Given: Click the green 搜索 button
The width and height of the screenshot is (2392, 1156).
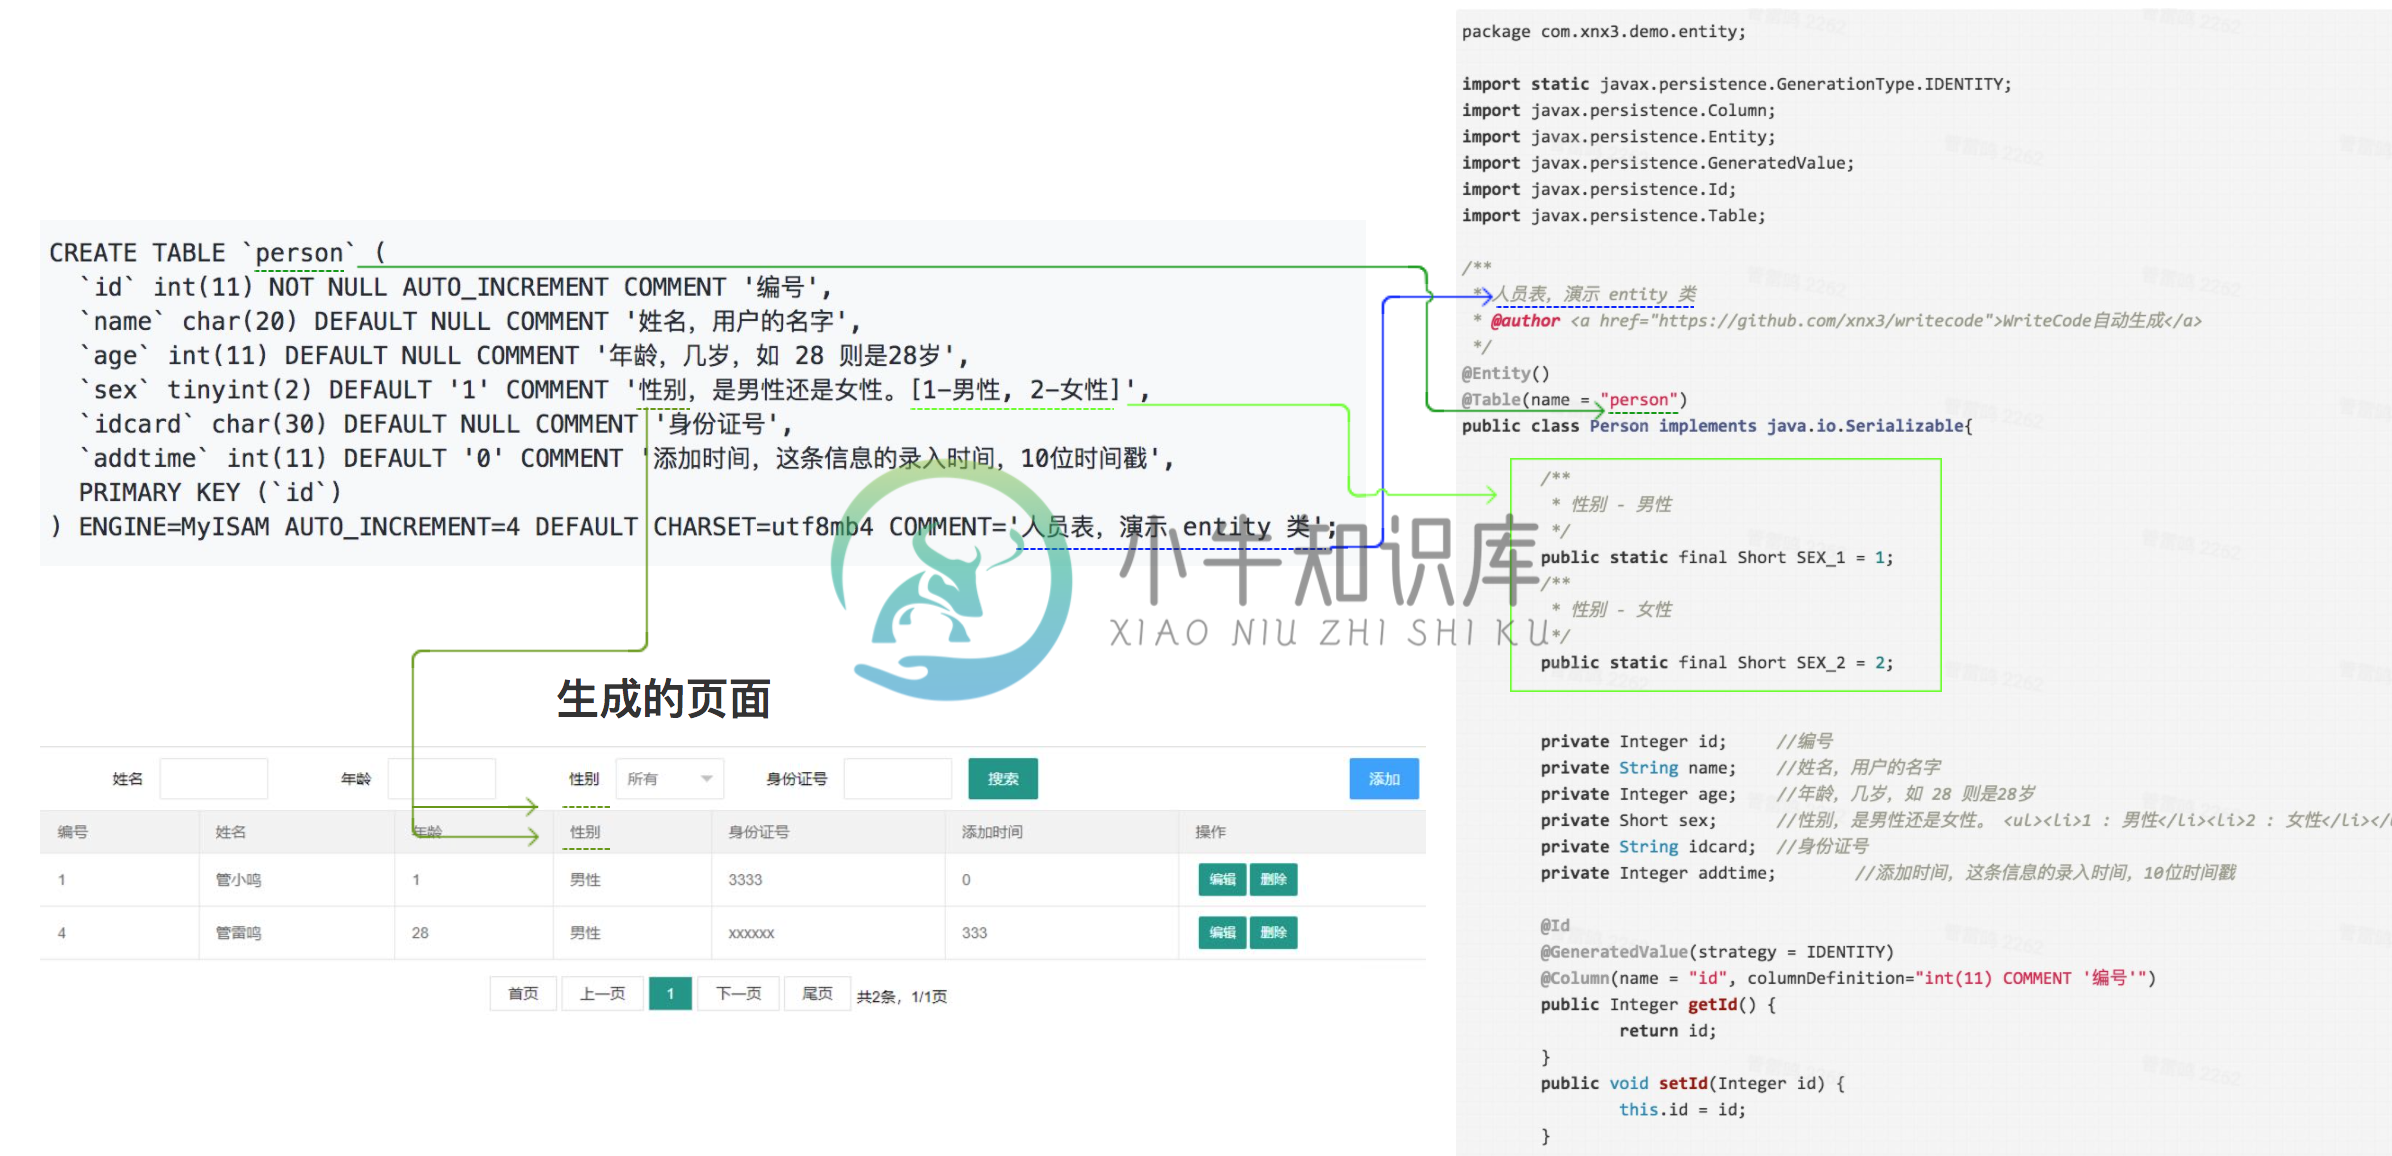Looking at the screenshot, I should (1003, 779).
